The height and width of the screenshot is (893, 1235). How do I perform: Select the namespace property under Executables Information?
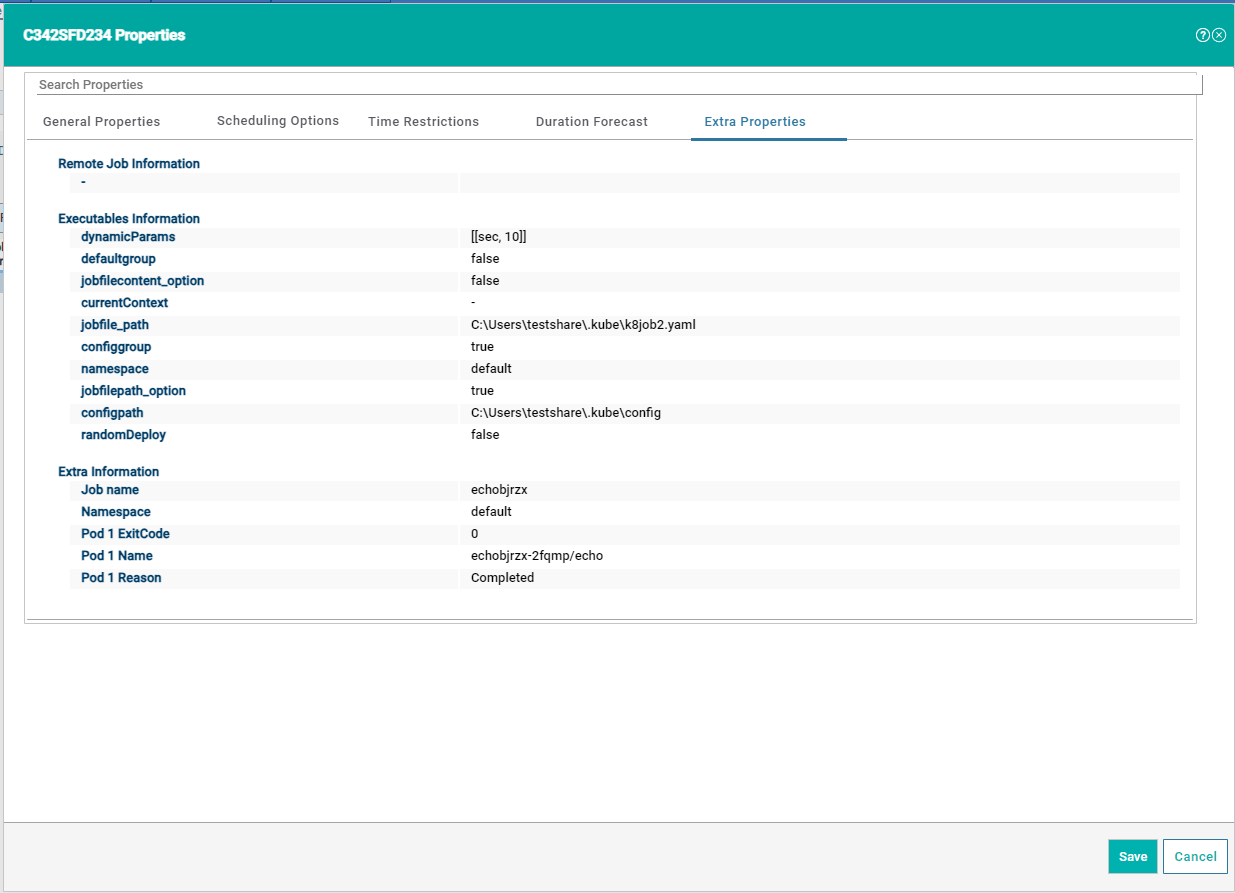tap(114, 368)
